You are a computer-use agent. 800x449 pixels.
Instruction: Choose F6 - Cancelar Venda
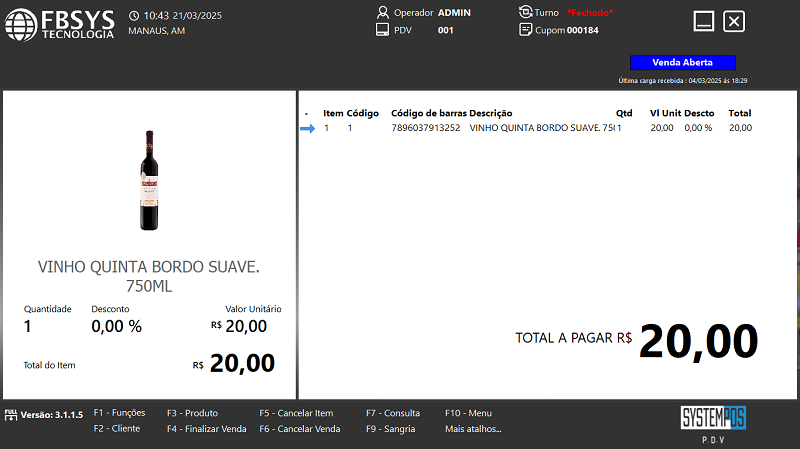(x=299, y=429)
